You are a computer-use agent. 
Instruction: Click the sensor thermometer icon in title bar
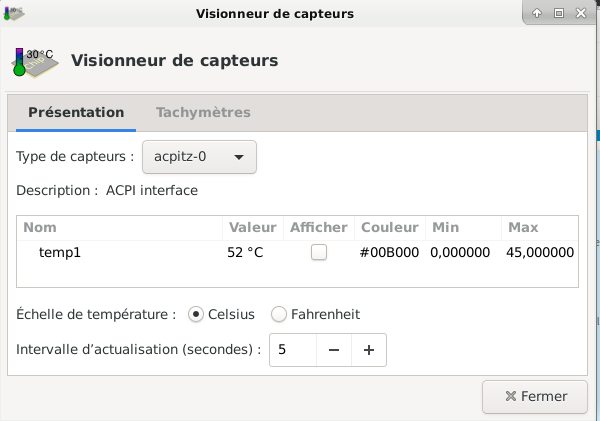tap(14, 13)
